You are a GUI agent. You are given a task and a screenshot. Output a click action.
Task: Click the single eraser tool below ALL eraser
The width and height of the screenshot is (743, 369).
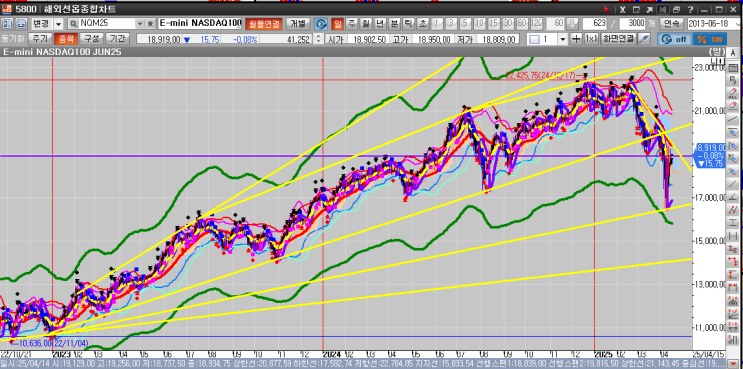[734, 105]
